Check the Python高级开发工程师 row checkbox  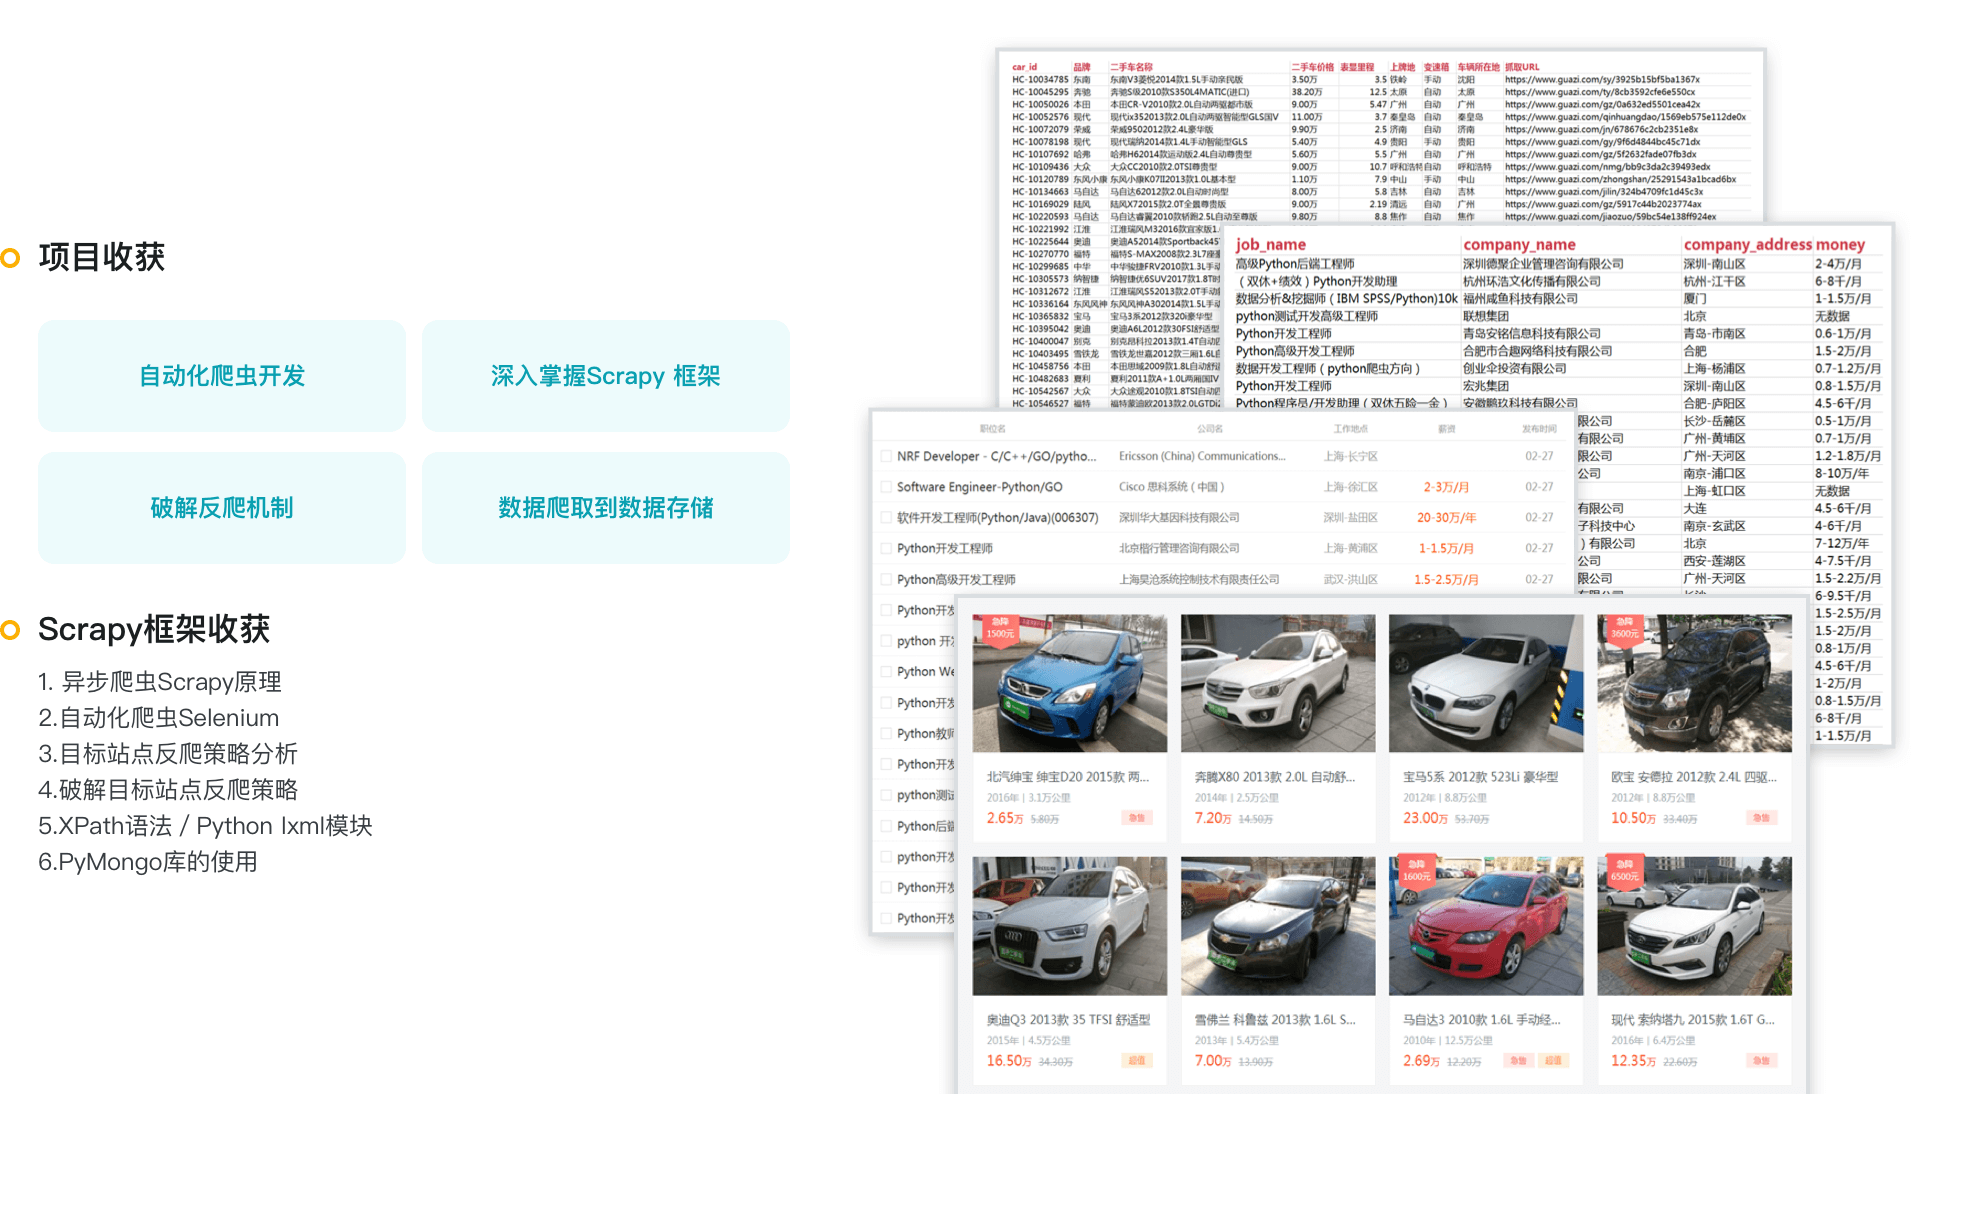(886, 579)
